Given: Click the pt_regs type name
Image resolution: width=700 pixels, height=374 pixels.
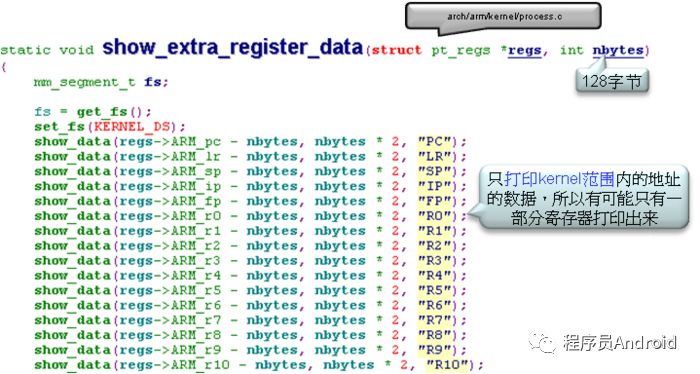Looking at the screenshot, I should click(x=461, y=50).
